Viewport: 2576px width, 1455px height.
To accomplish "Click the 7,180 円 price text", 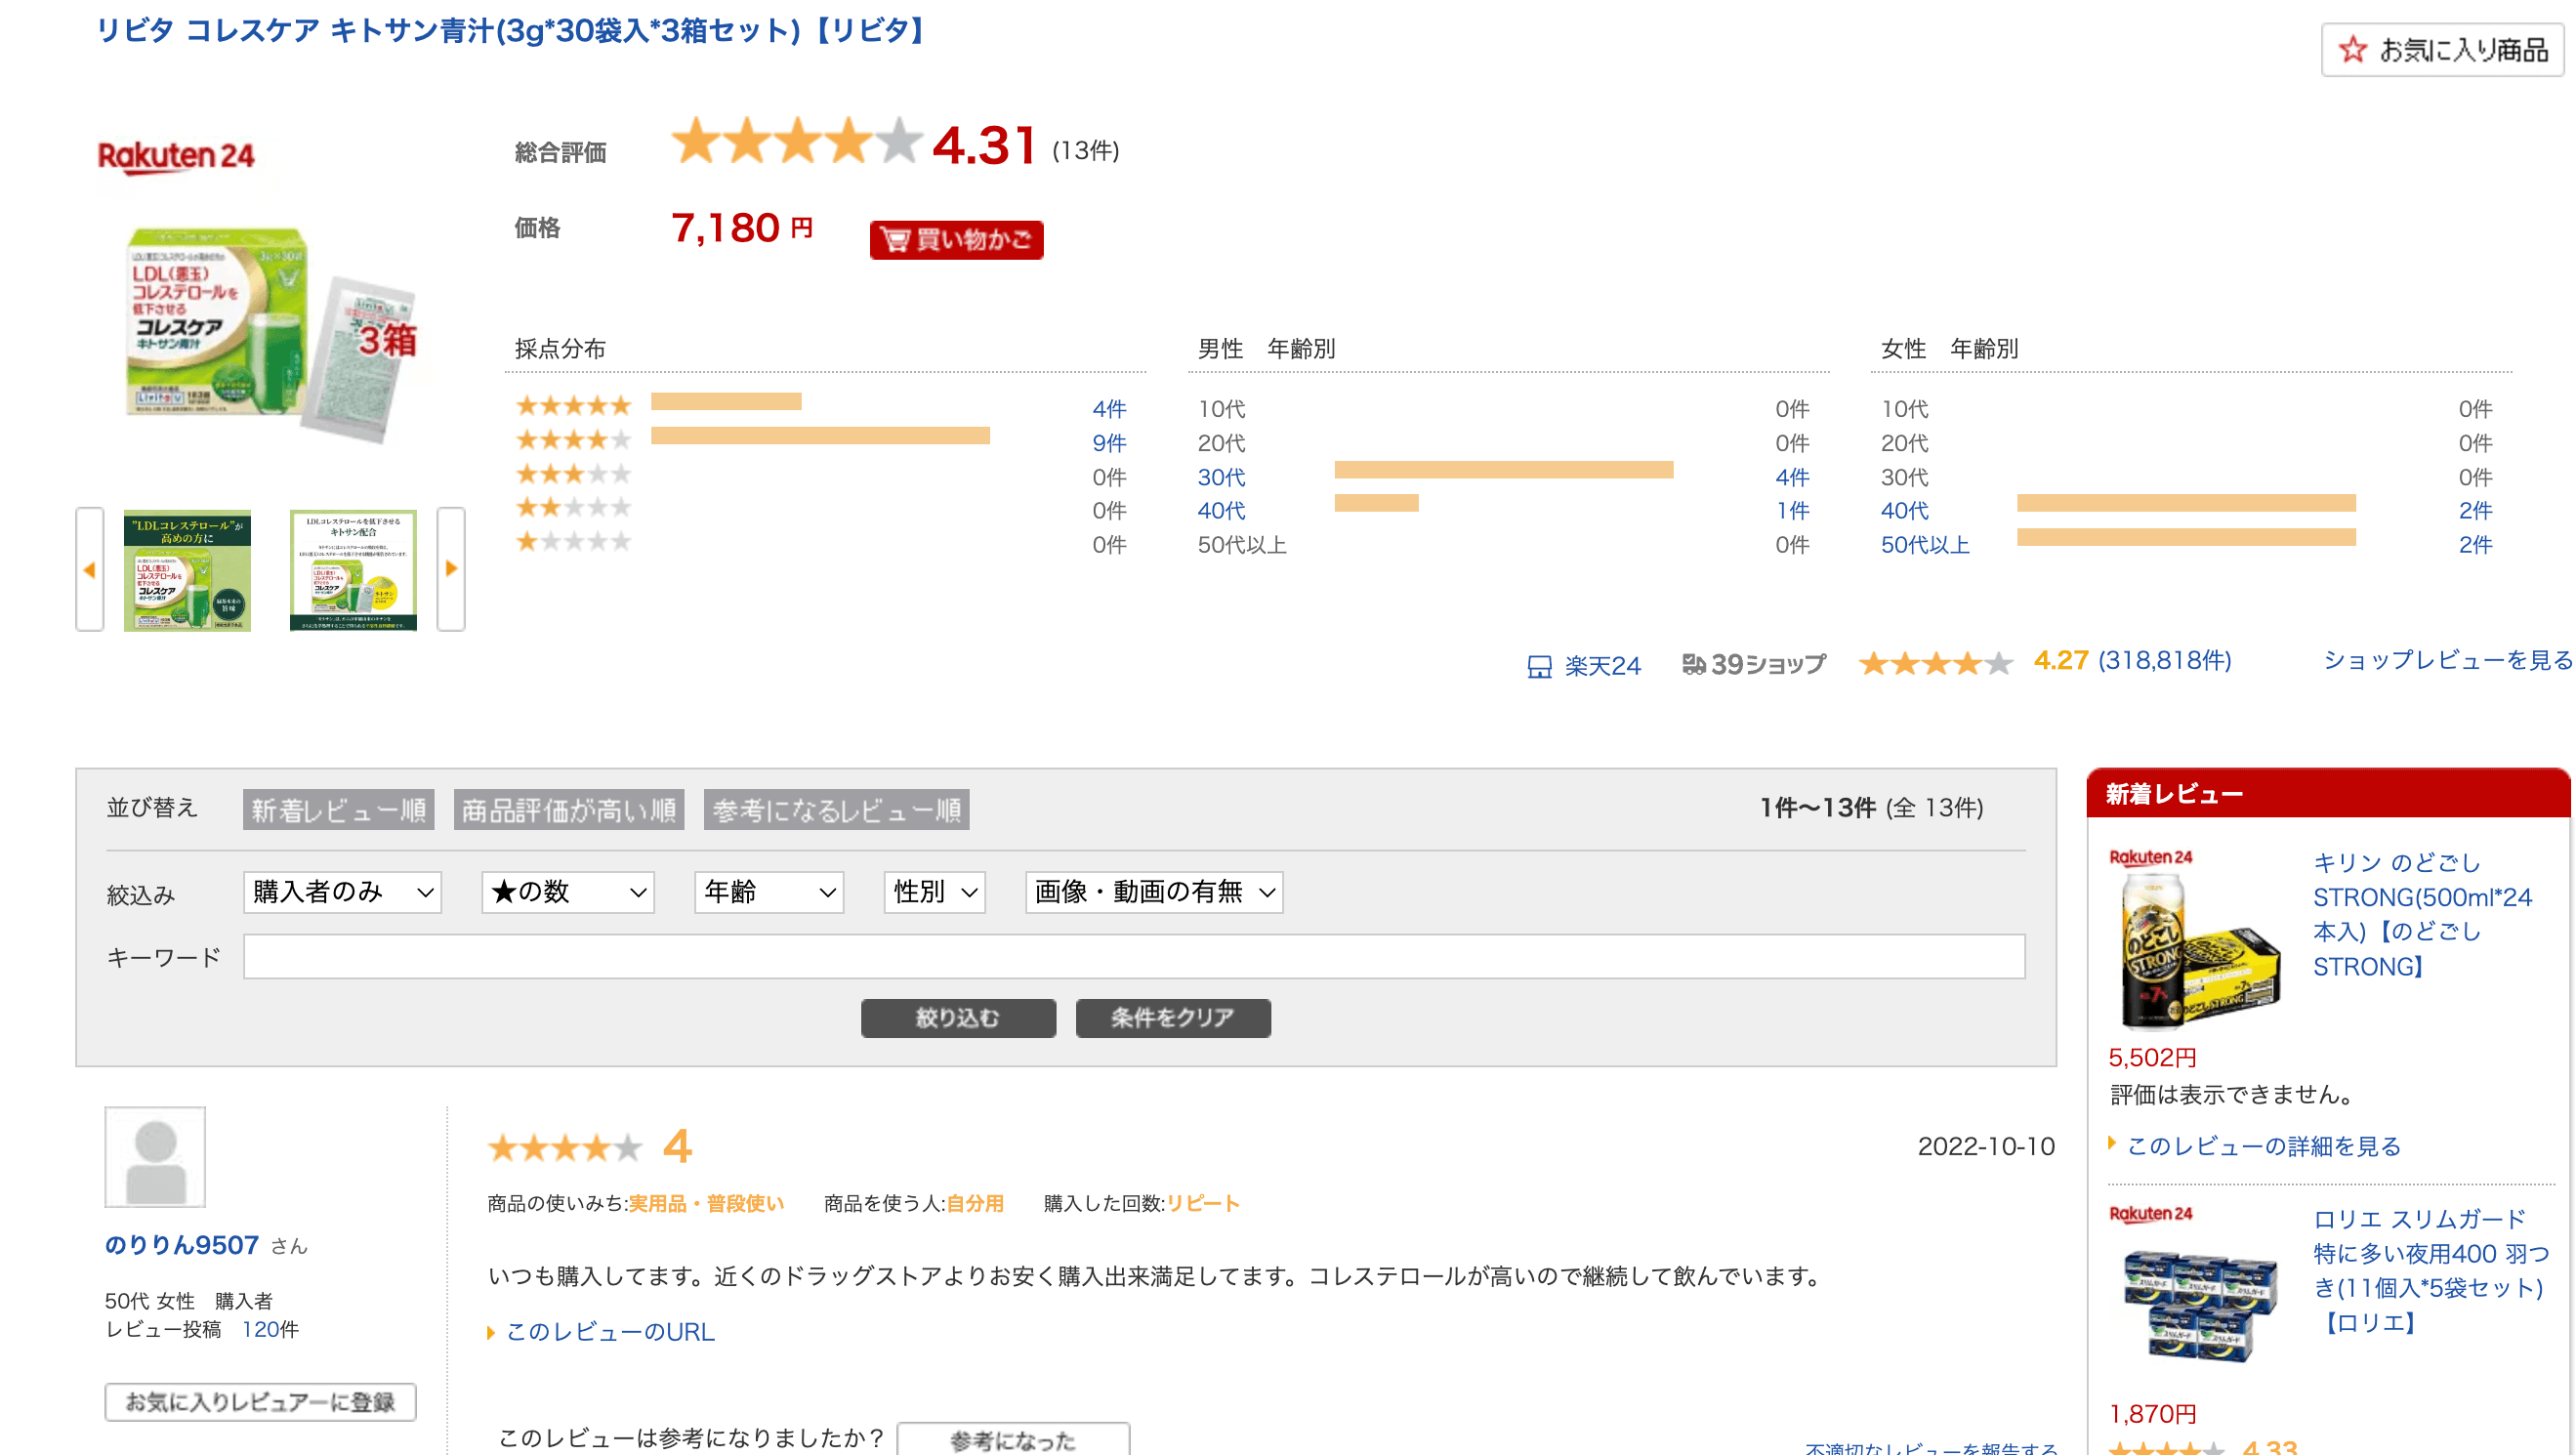I will pos(741,228).
